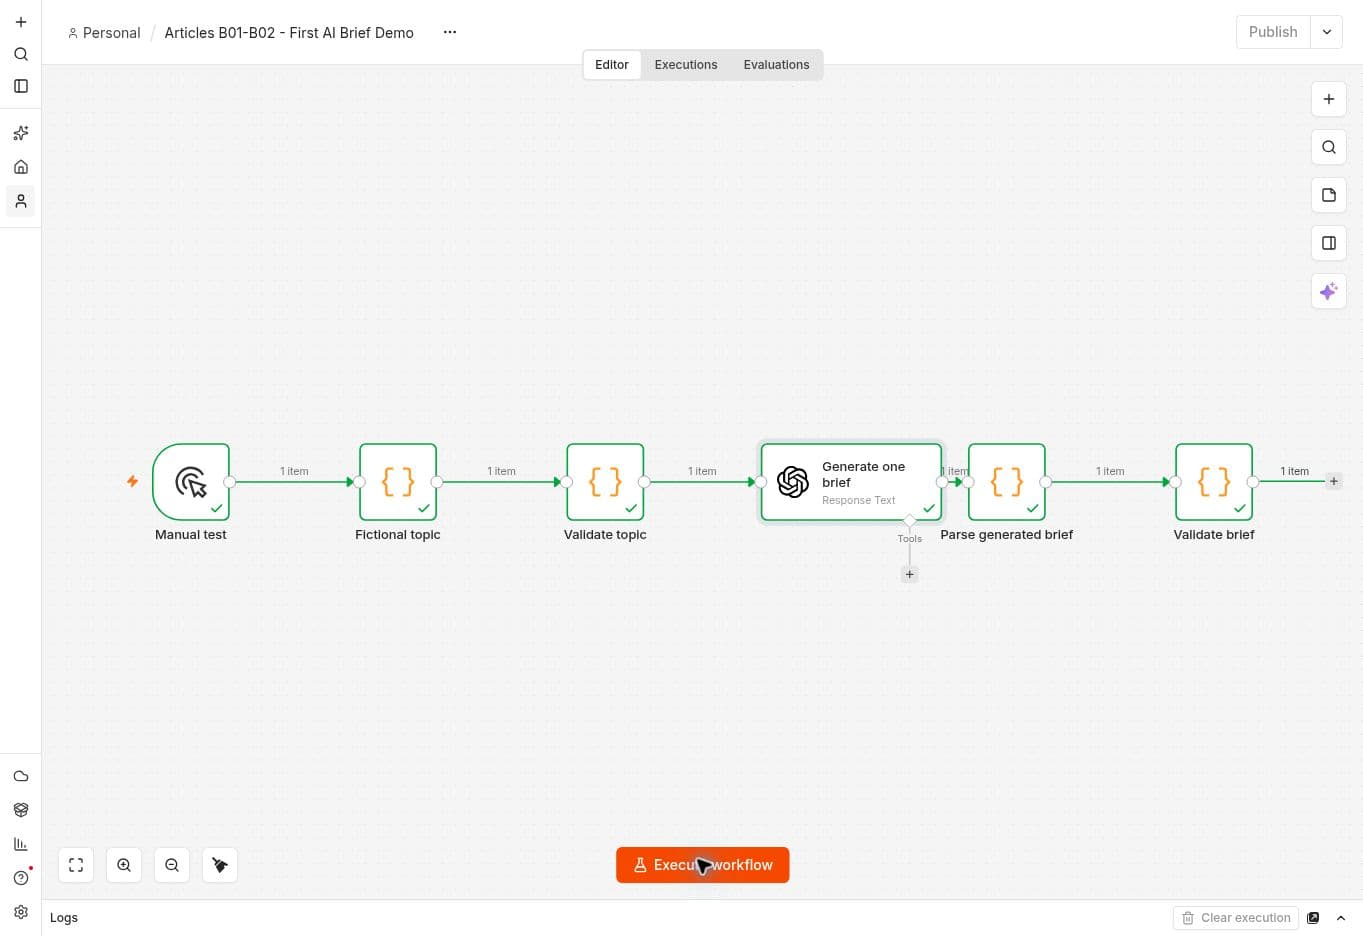Toggle the right side panel icon
This screenshot has width=1363, height=936.
(x=1328, y=243)
